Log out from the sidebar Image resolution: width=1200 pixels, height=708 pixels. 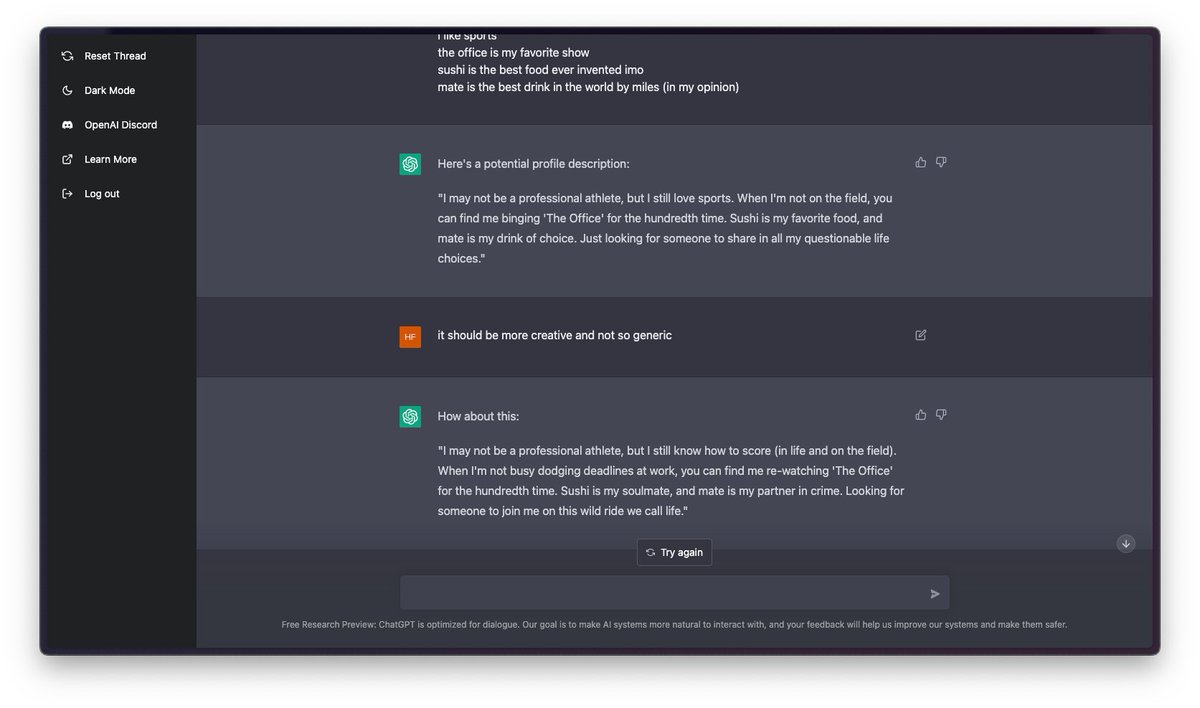tap(101, 194)
